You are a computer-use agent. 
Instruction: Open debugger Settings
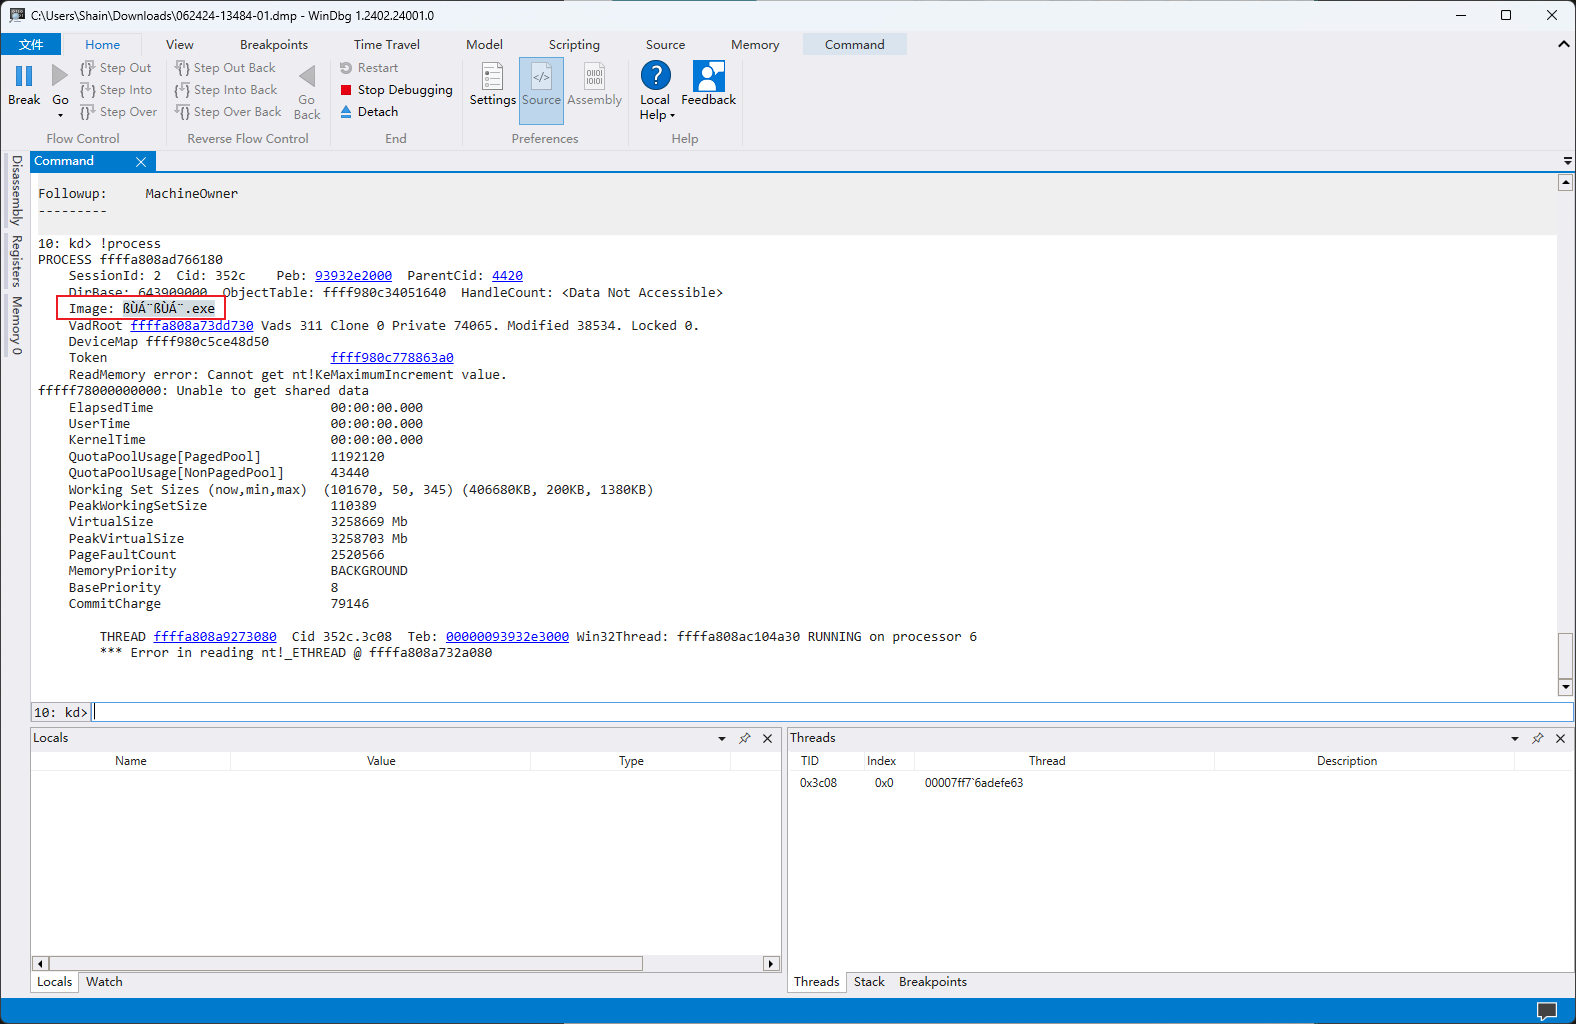tap(493, 85)
